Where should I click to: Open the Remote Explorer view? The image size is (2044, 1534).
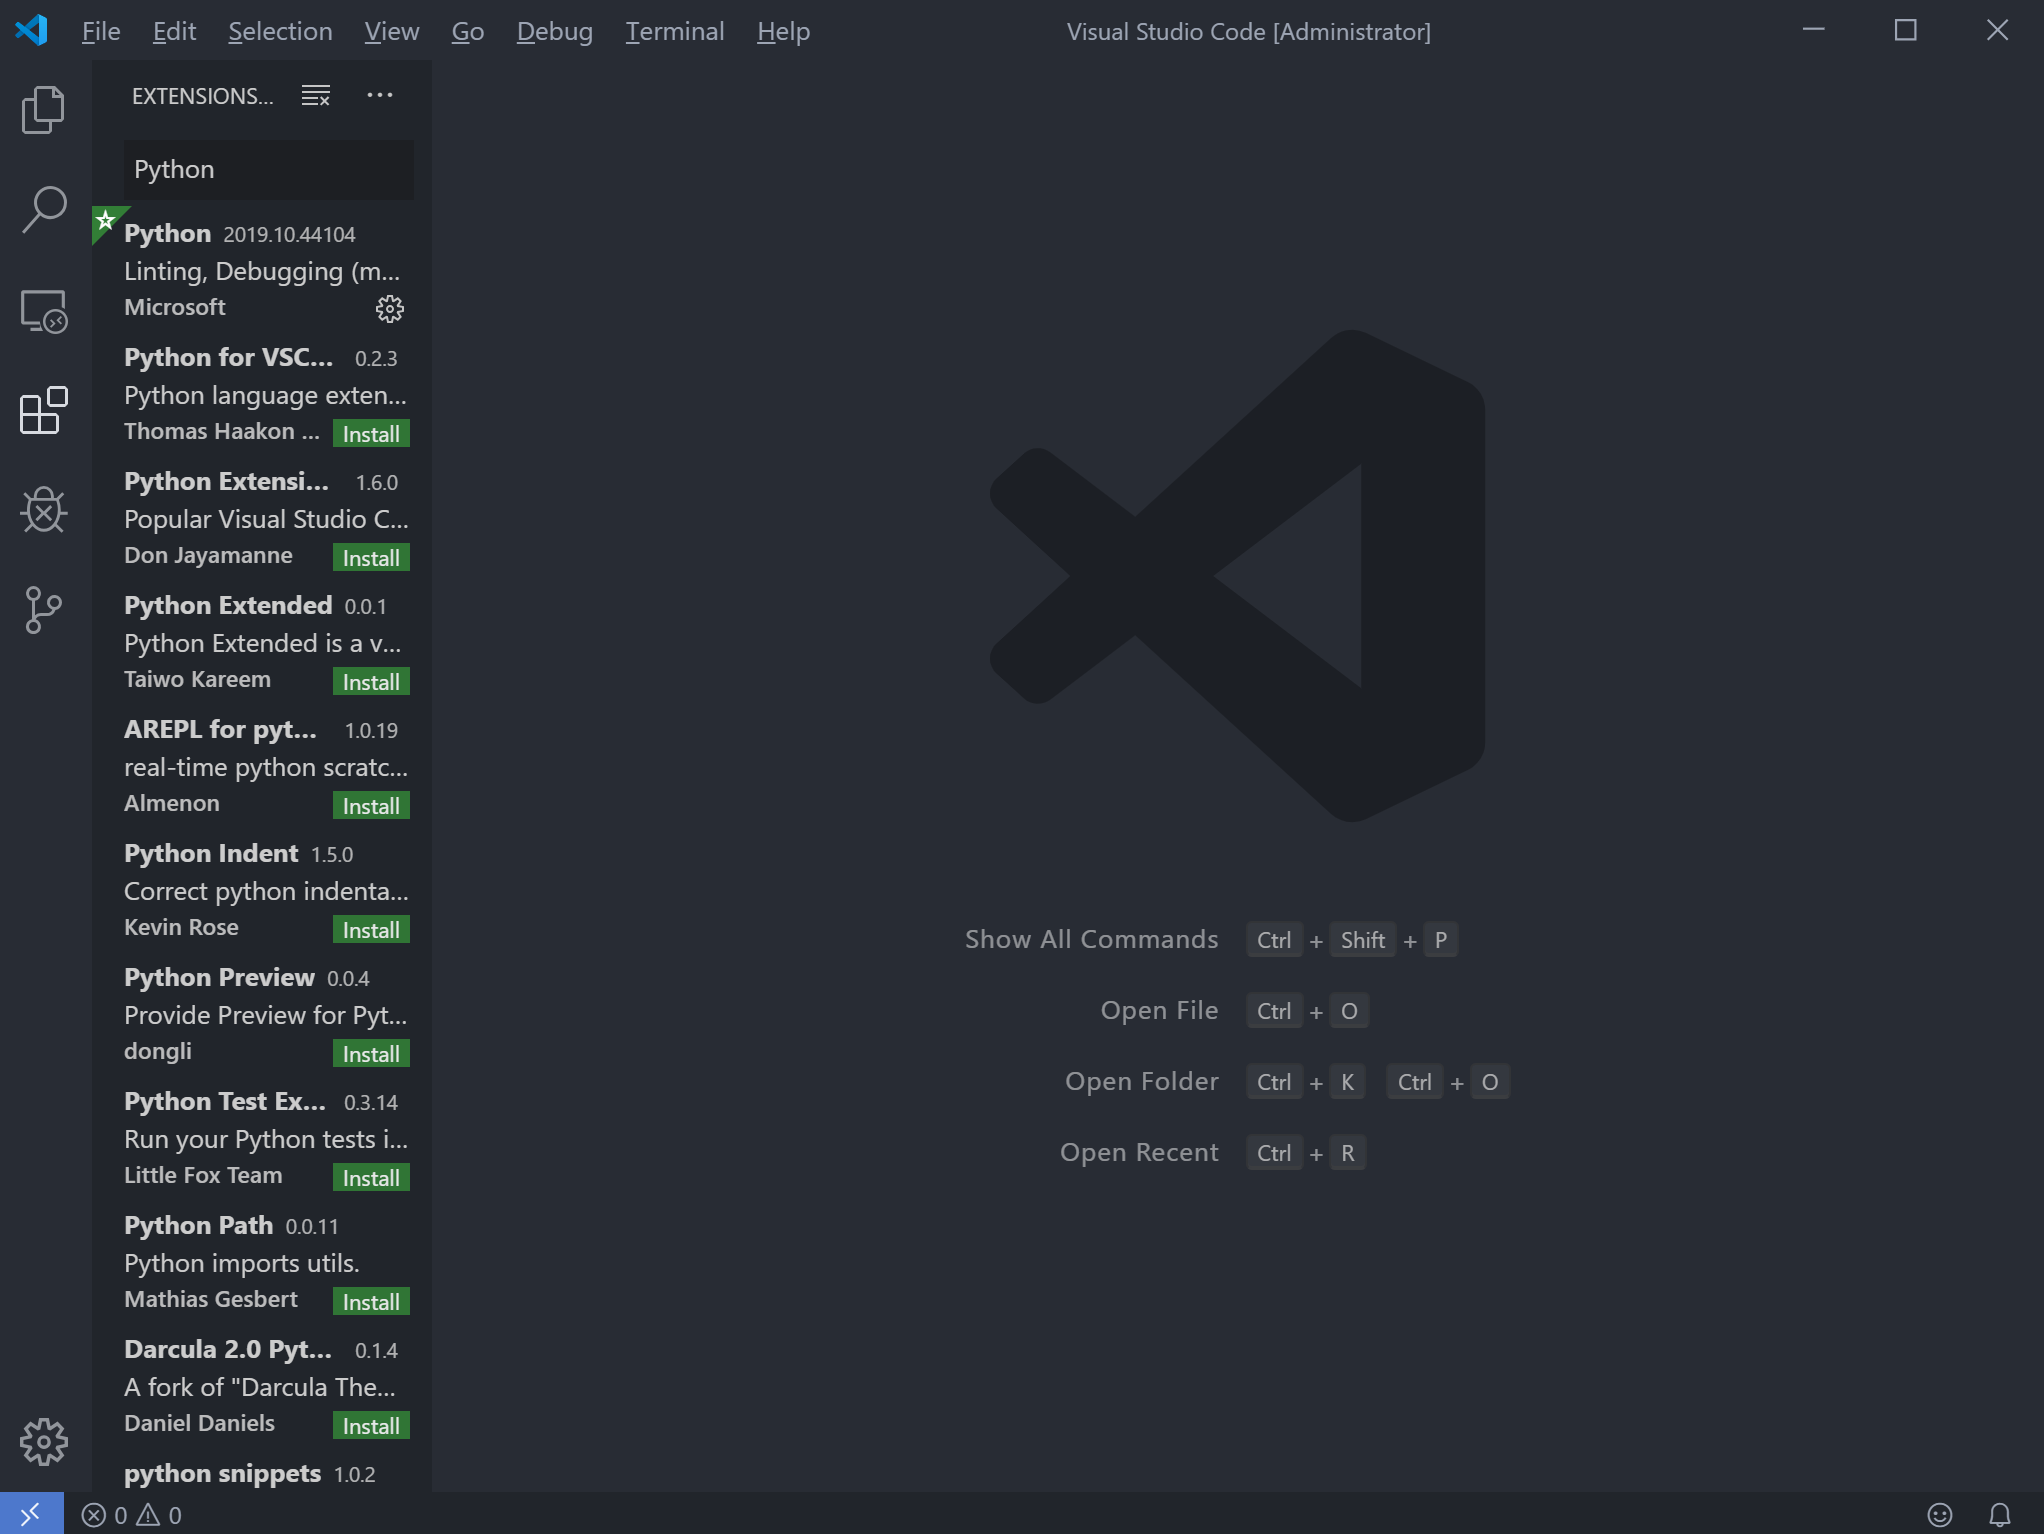(x=43, y=311)
